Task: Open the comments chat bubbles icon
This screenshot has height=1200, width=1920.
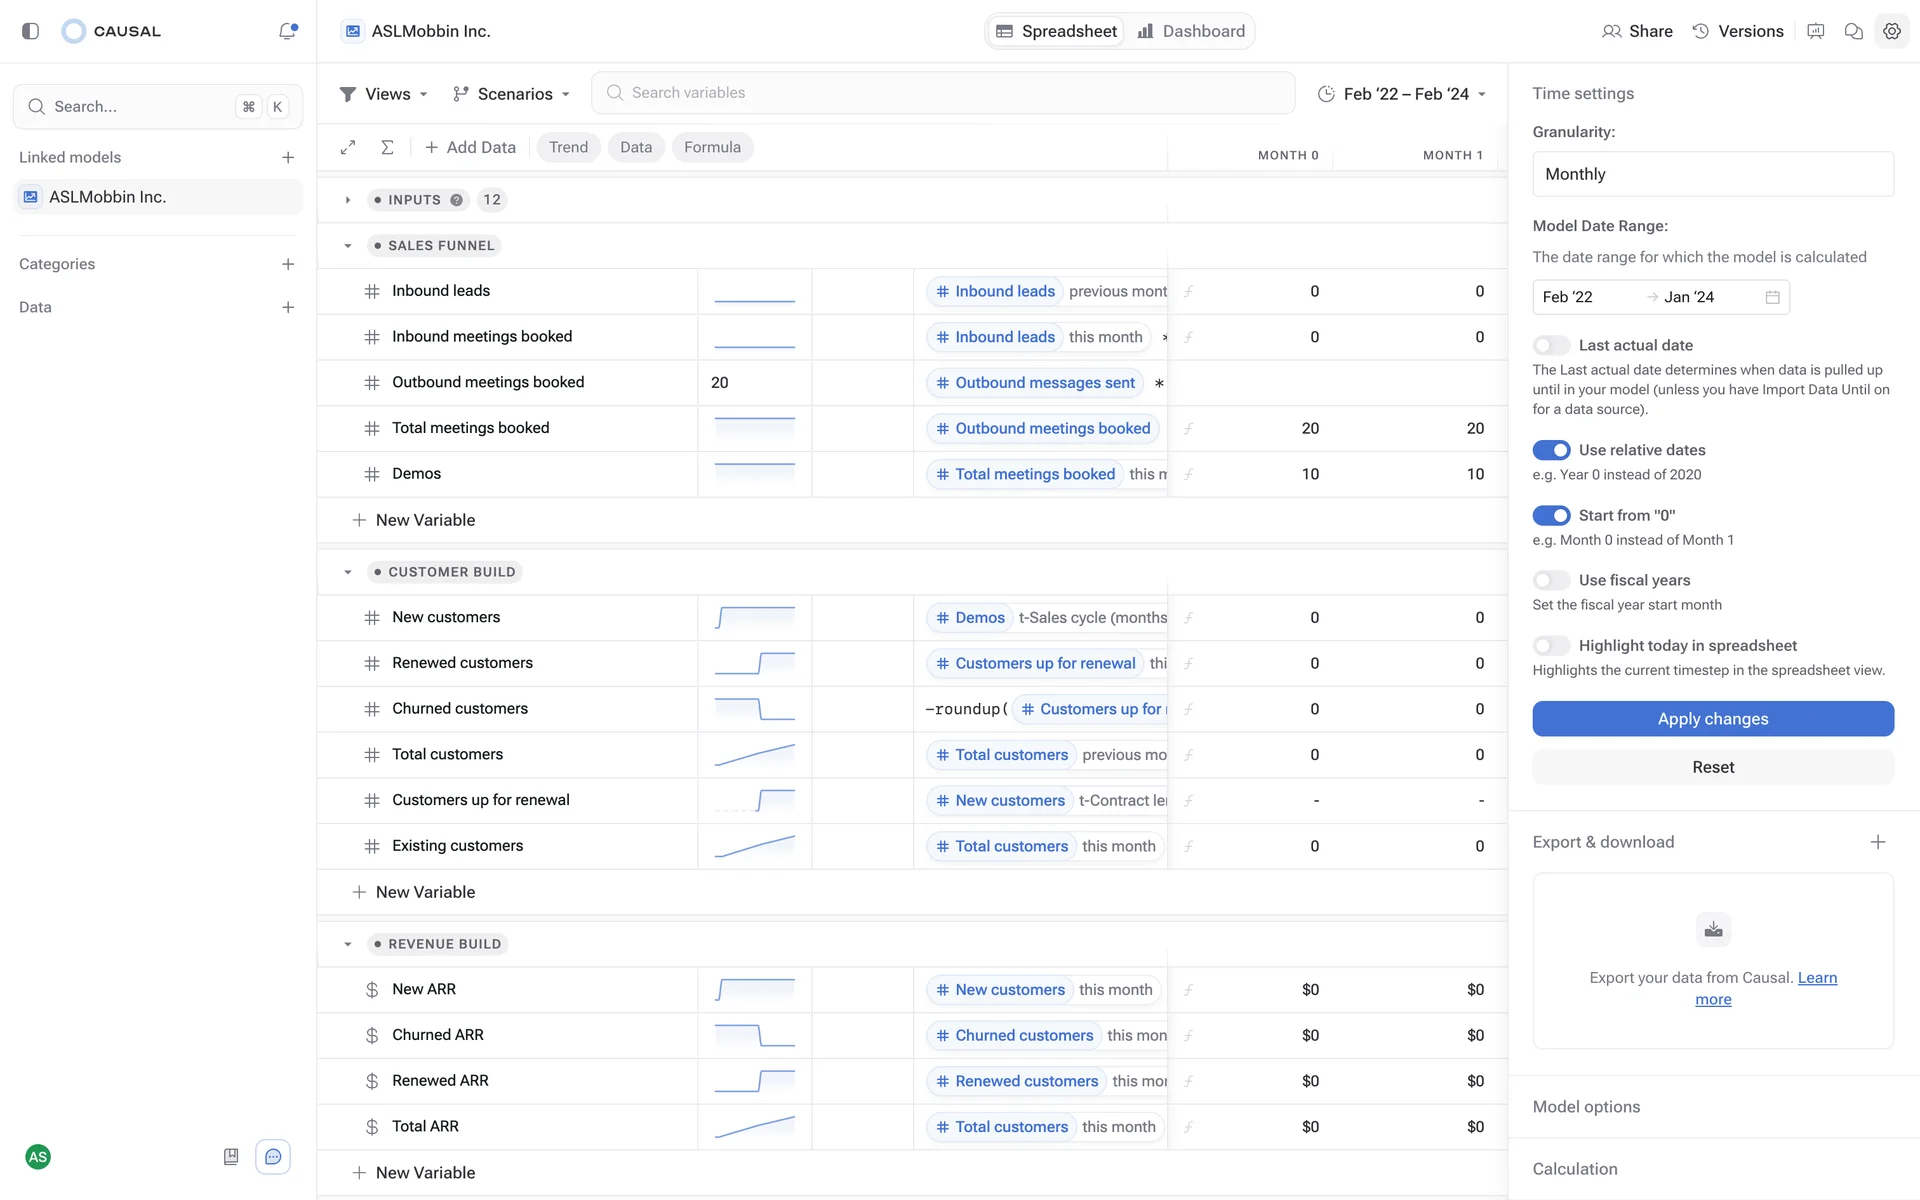Action: [x=1853, y=31]
